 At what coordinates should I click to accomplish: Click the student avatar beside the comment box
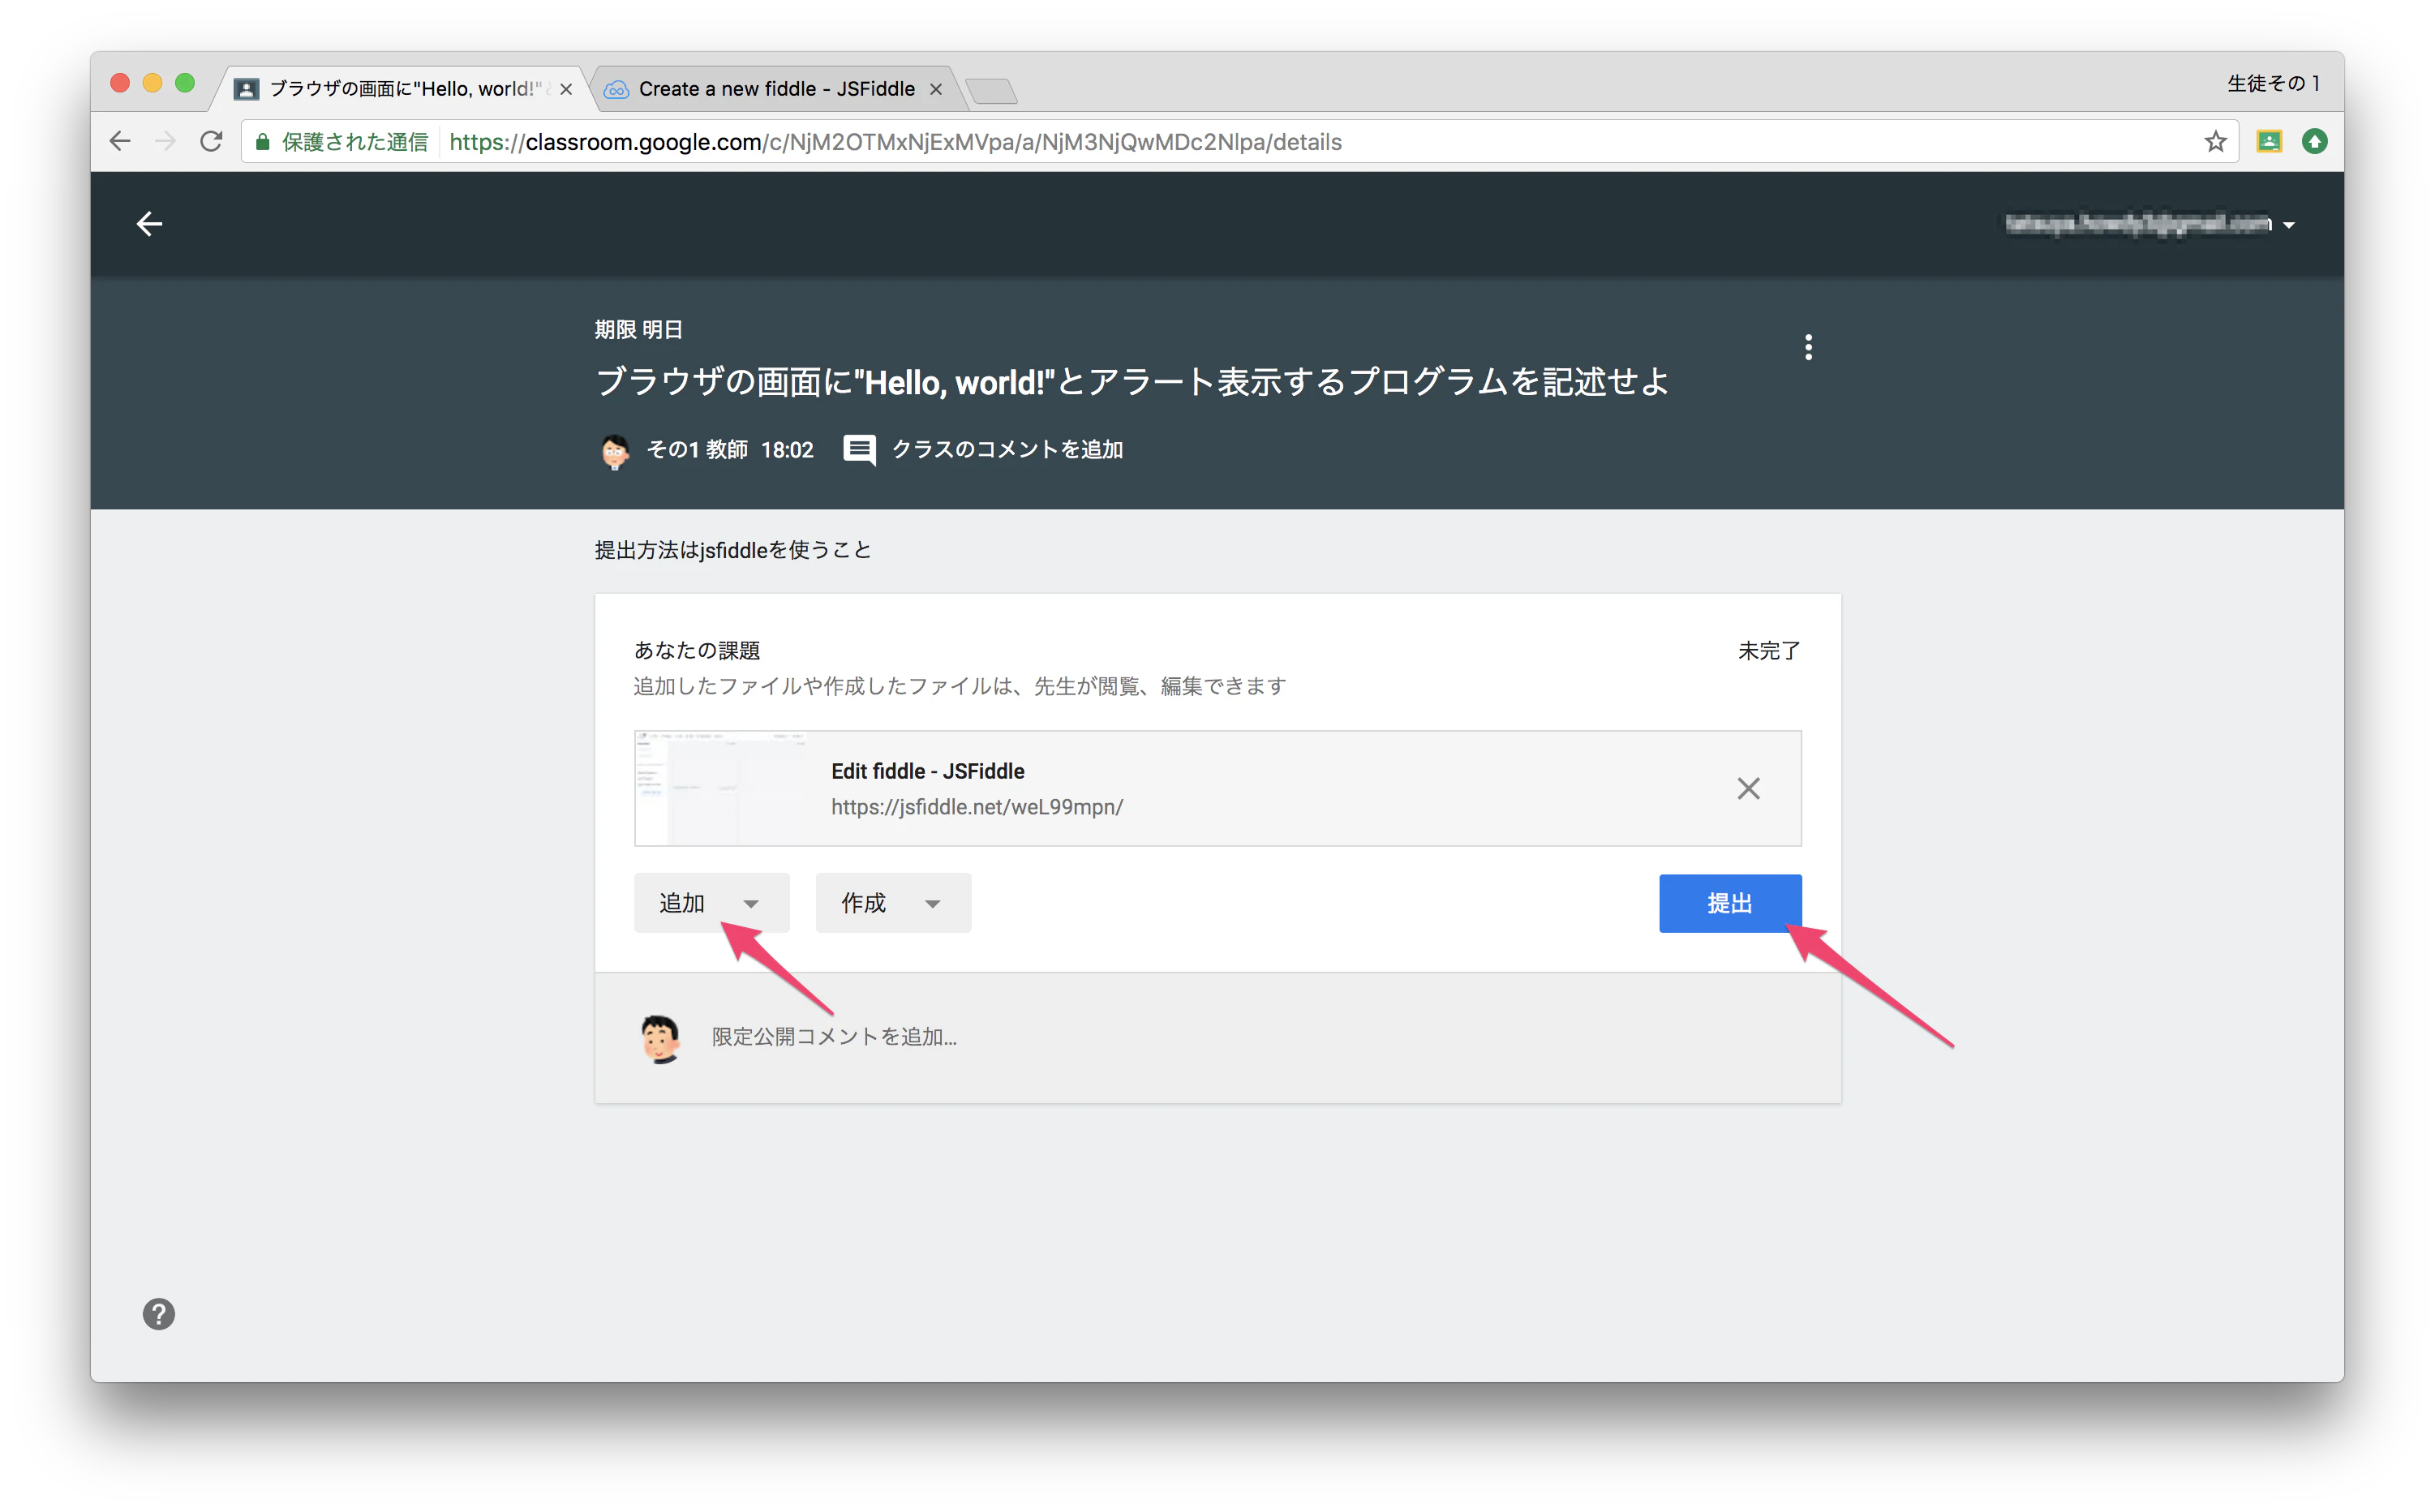(660, 1038)
